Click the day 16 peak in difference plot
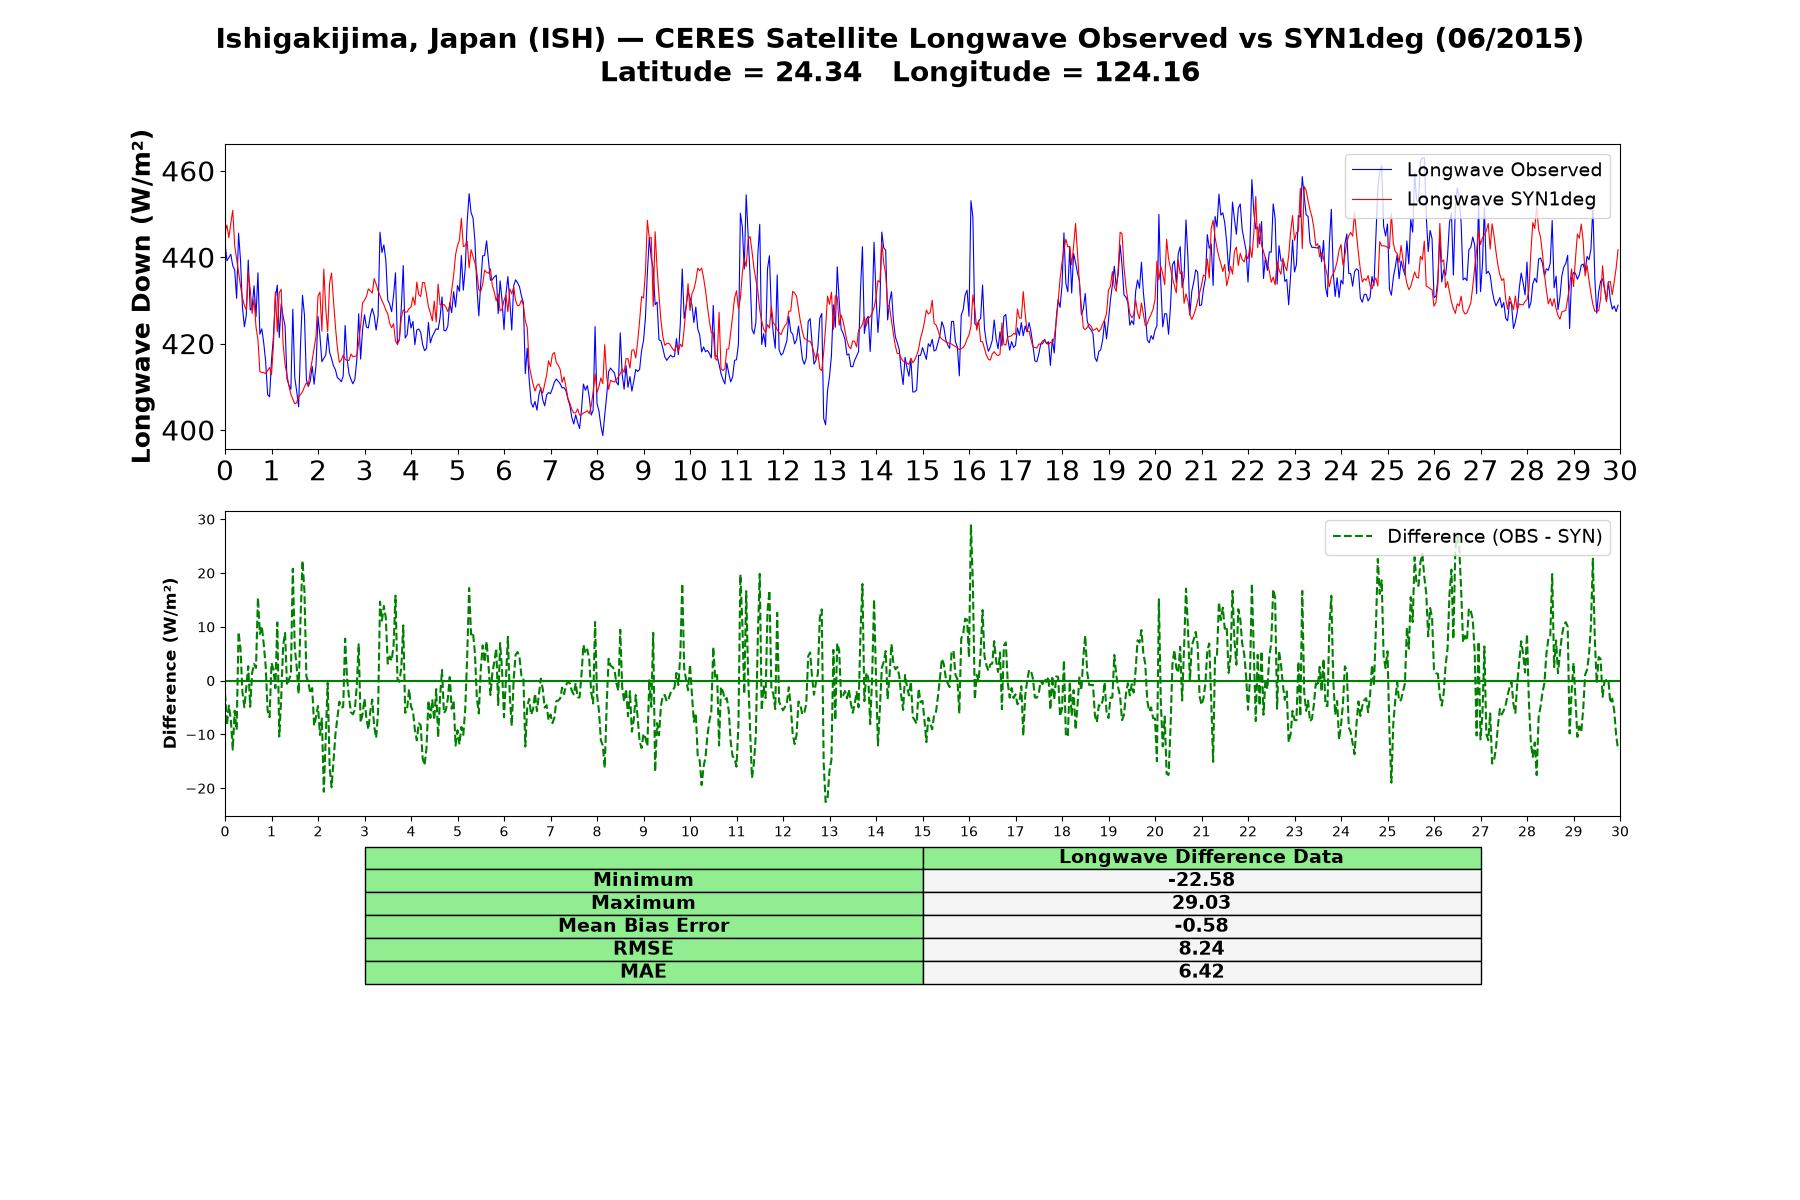The height and width of the screenshot is (1200, 1800). pyautogui.click(x=970, y=526)
